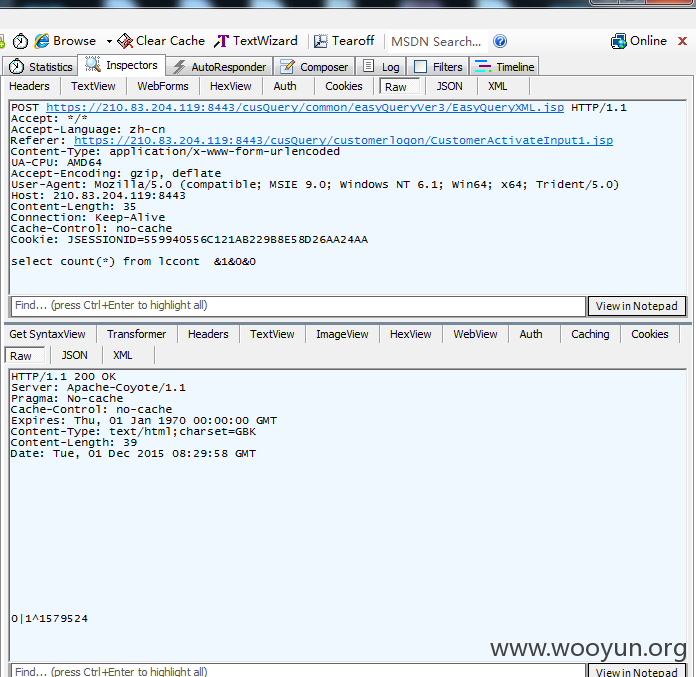The width and height of the screenshot is (696, 677).
Task: Select the response Raw tab
Action: point(24,356)
